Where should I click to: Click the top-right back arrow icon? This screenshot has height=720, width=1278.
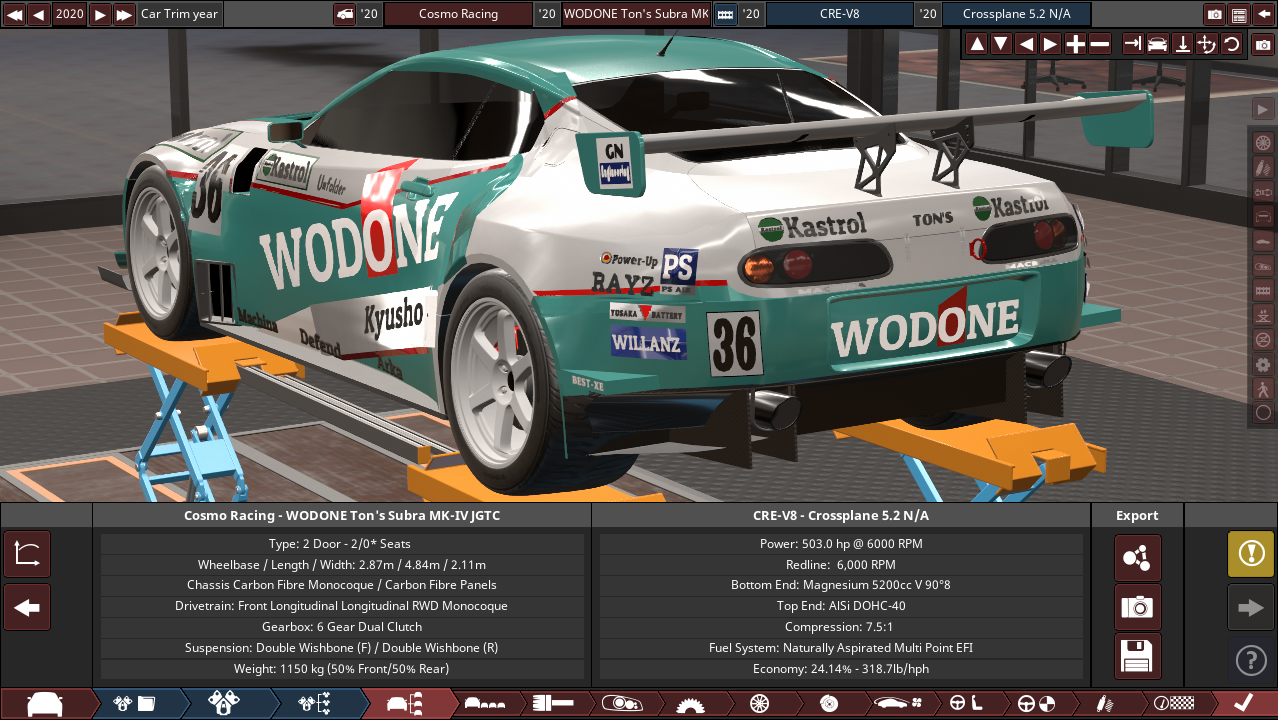1264,14
